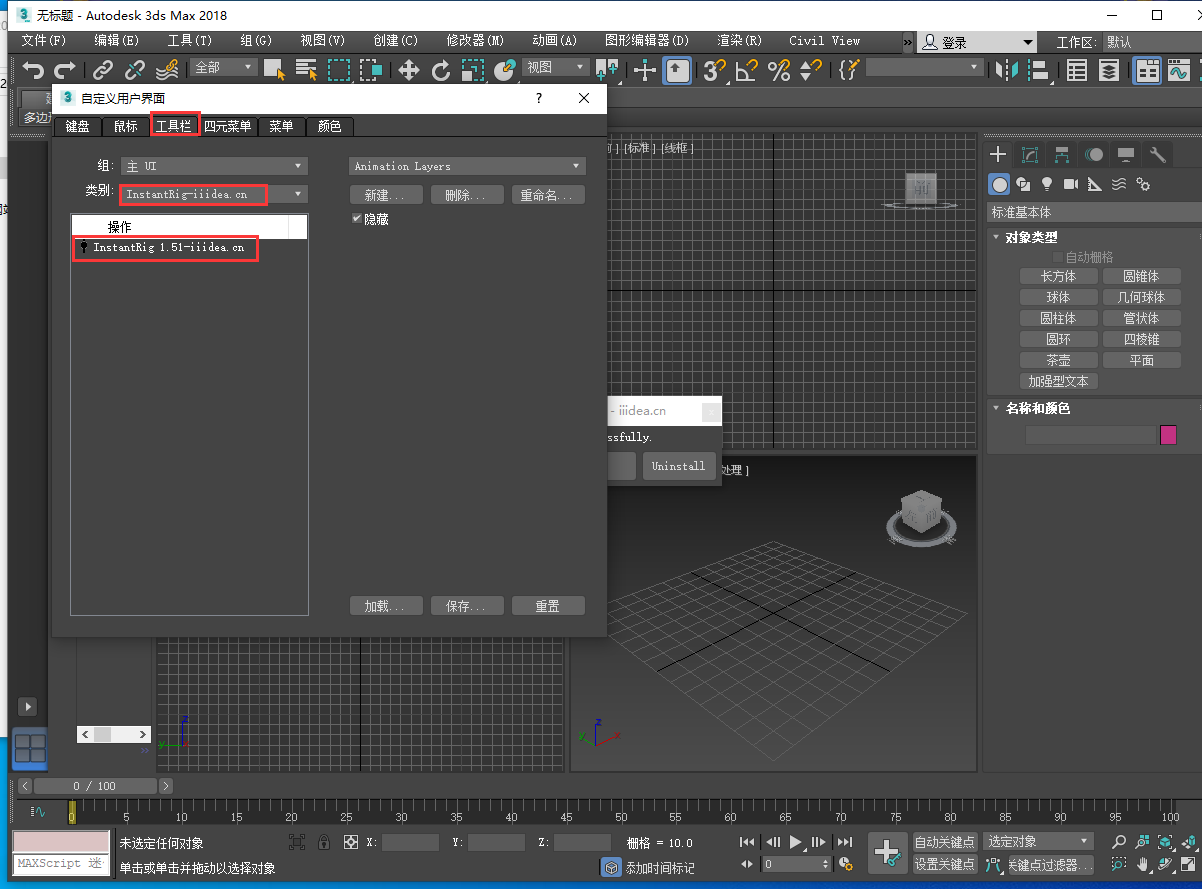Switch to the Utilities wrench panel tab
Image resolution: width=1202 pixels, height=889 pixels.
[x=1158, y=154]
